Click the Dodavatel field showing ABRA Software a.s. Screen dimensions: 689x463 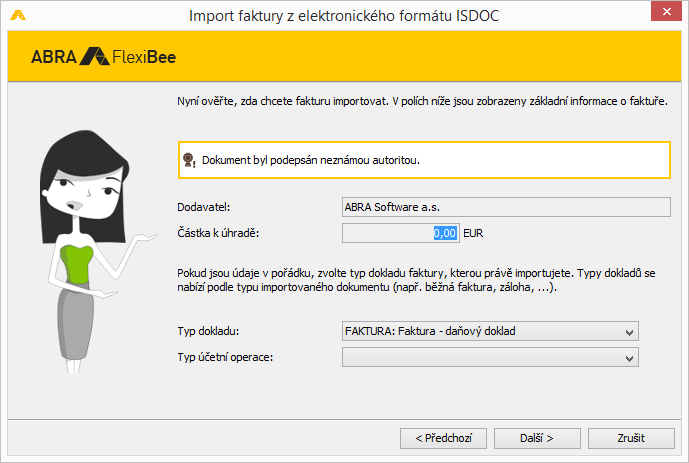pyautogui.click(x=506, y=207)
